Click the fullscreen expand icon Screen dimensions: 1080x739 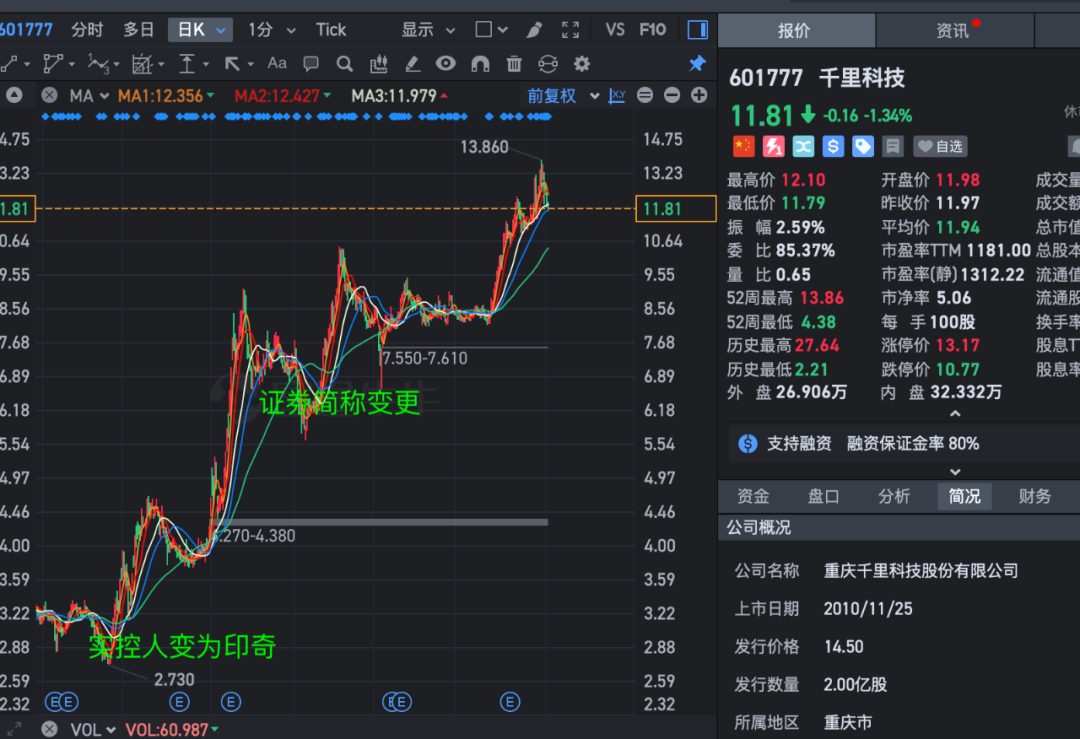[571, 30]
